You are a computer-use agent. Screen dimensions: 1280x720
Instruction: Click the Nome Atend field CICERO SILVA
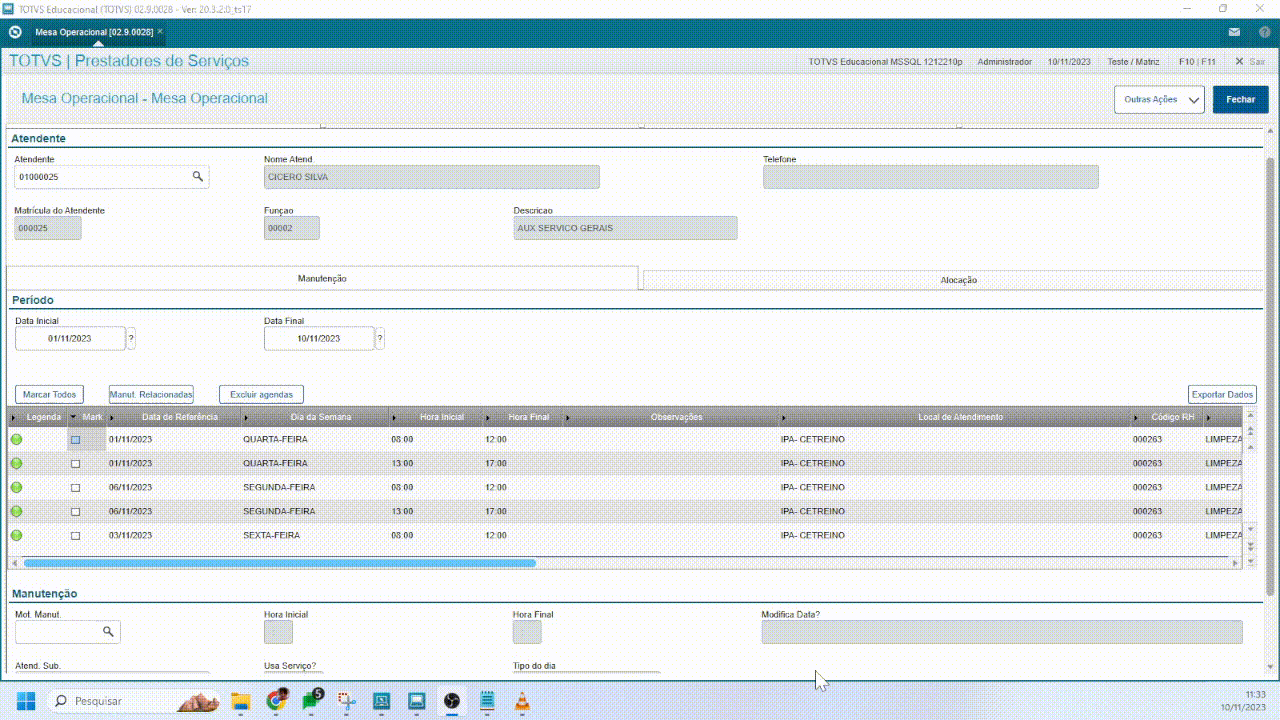pyautogui.click(x=431, y=177)
